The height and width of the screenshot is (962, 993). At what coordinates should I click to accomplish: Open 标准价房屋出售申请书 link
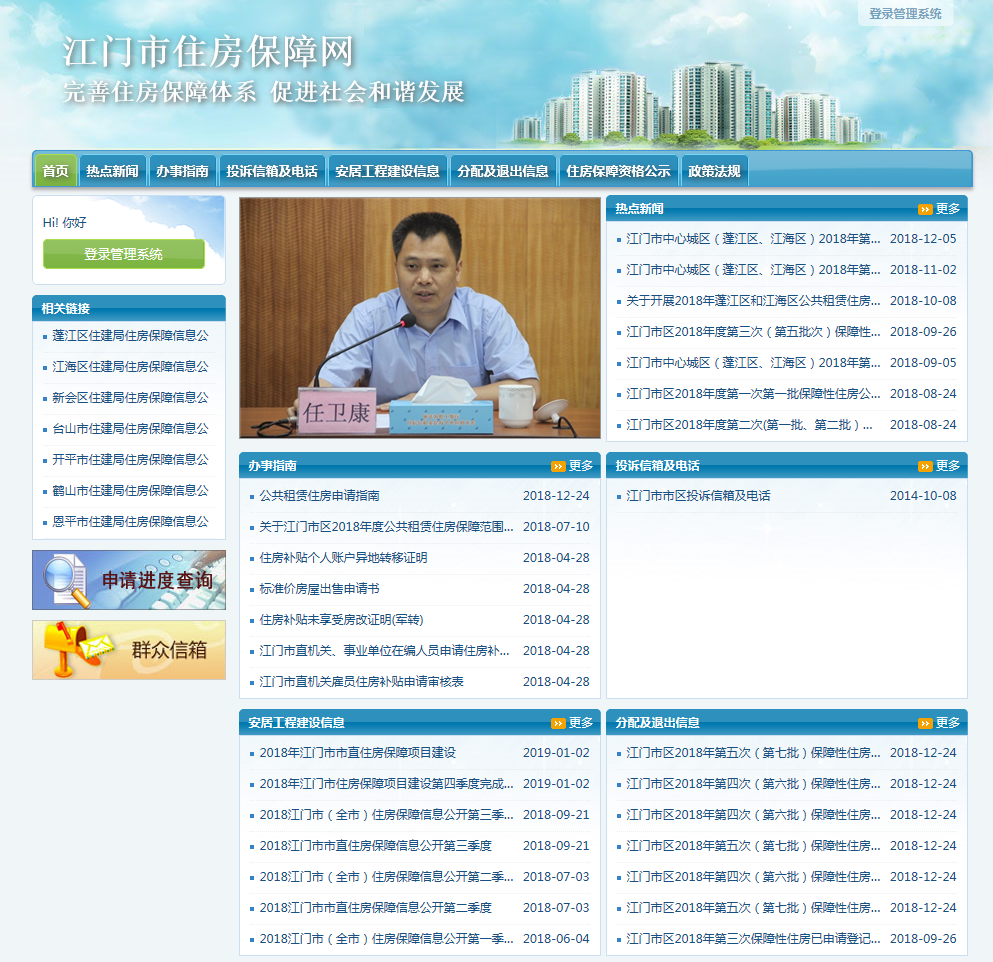pos(319,589)
